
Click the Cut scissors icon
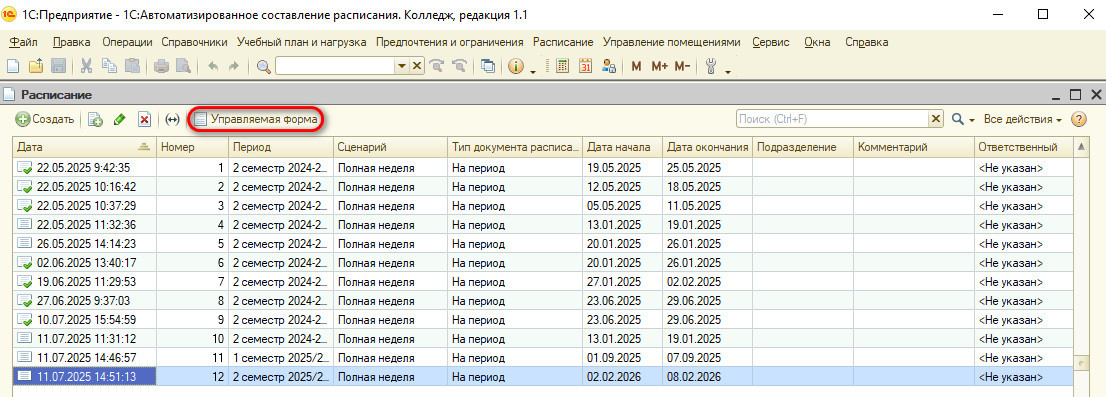87,66
